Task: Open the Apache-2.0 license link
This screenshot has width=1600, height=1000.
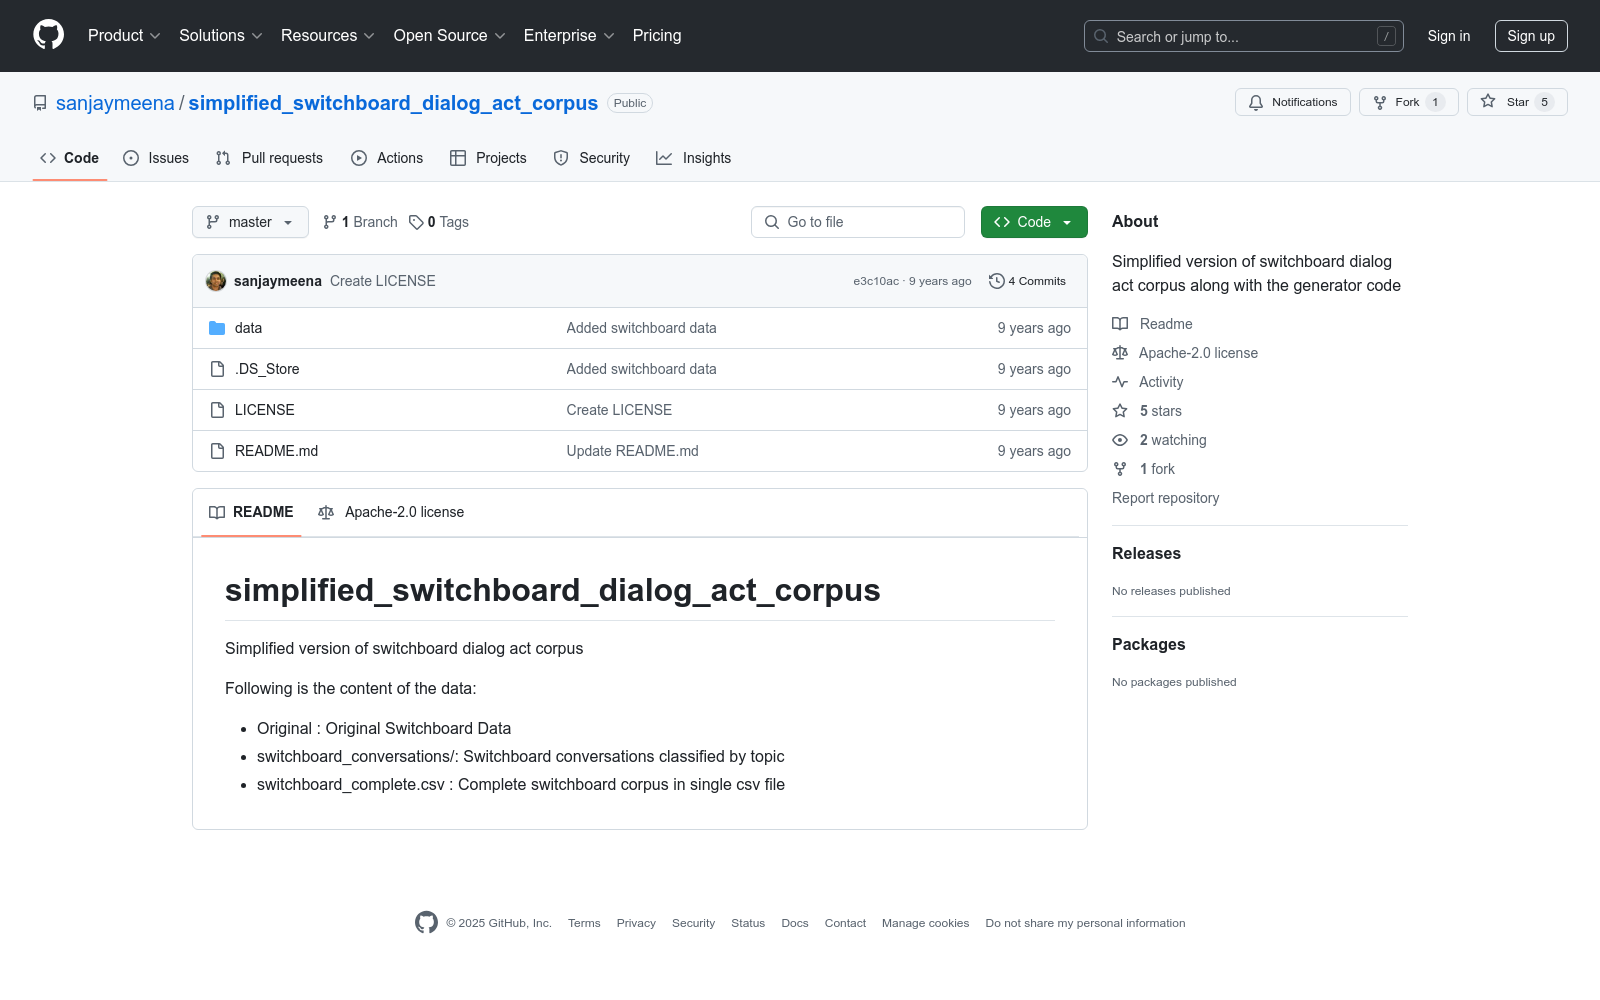Action: pos(1198,352)
